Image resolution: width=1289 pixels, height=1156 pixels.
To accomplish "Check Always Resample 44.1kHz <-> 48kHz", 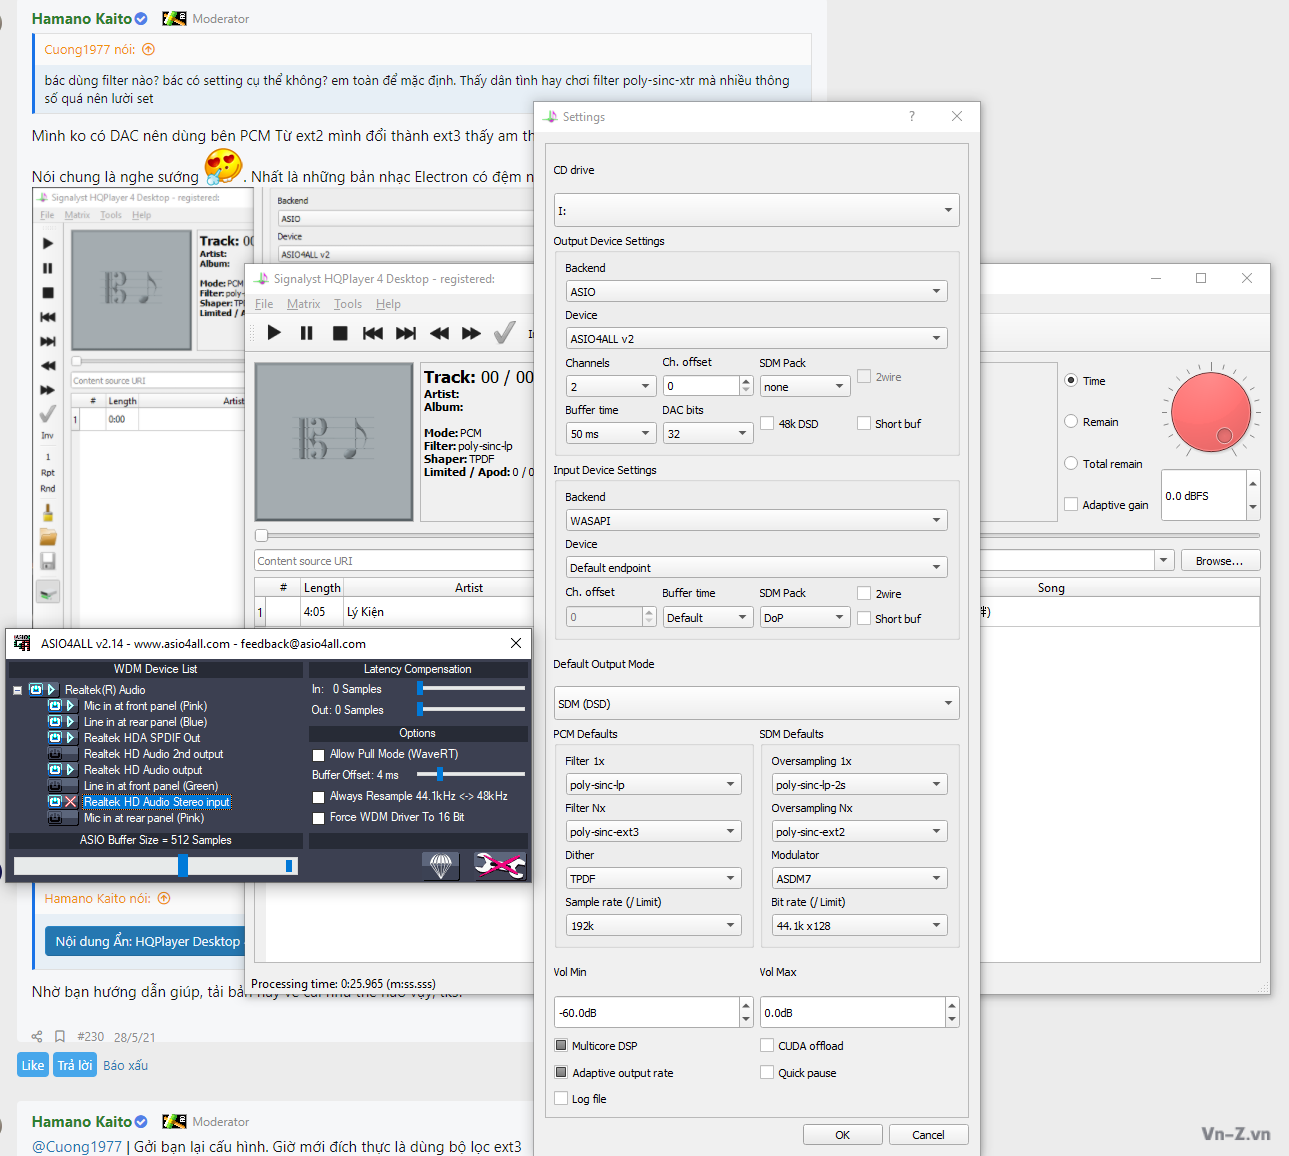I will (x=319, y=797).
